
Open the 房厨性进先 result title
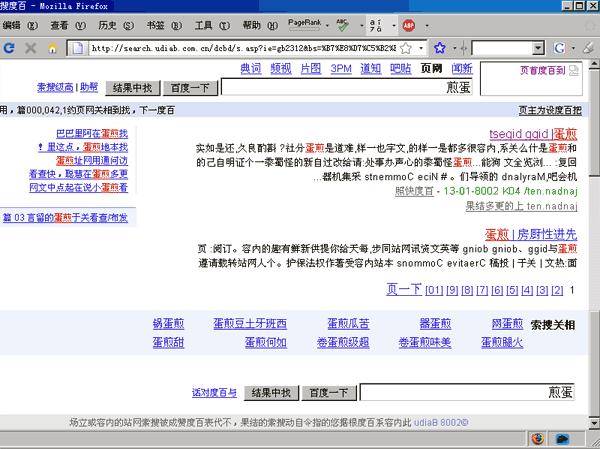tap(531, 234)
